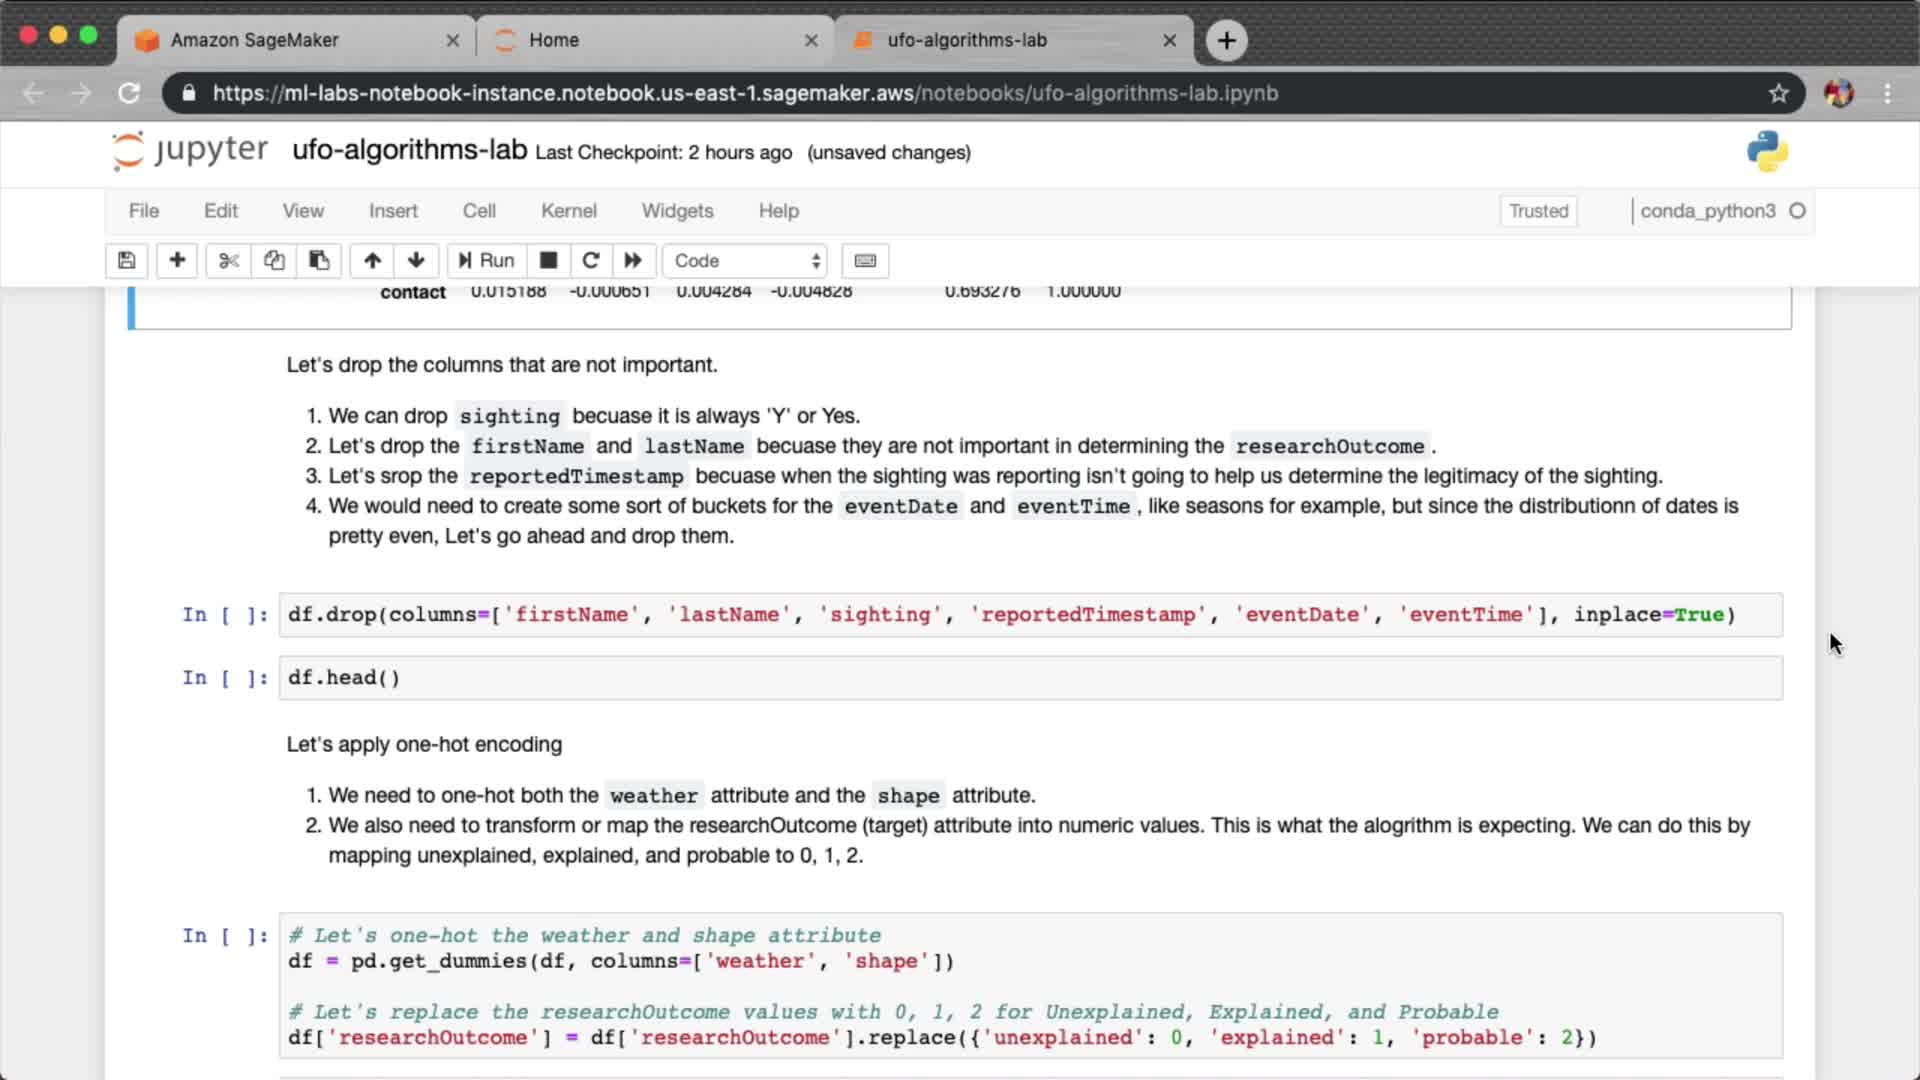
Task: Move selected cell down arrow
Action: point(416,261)
